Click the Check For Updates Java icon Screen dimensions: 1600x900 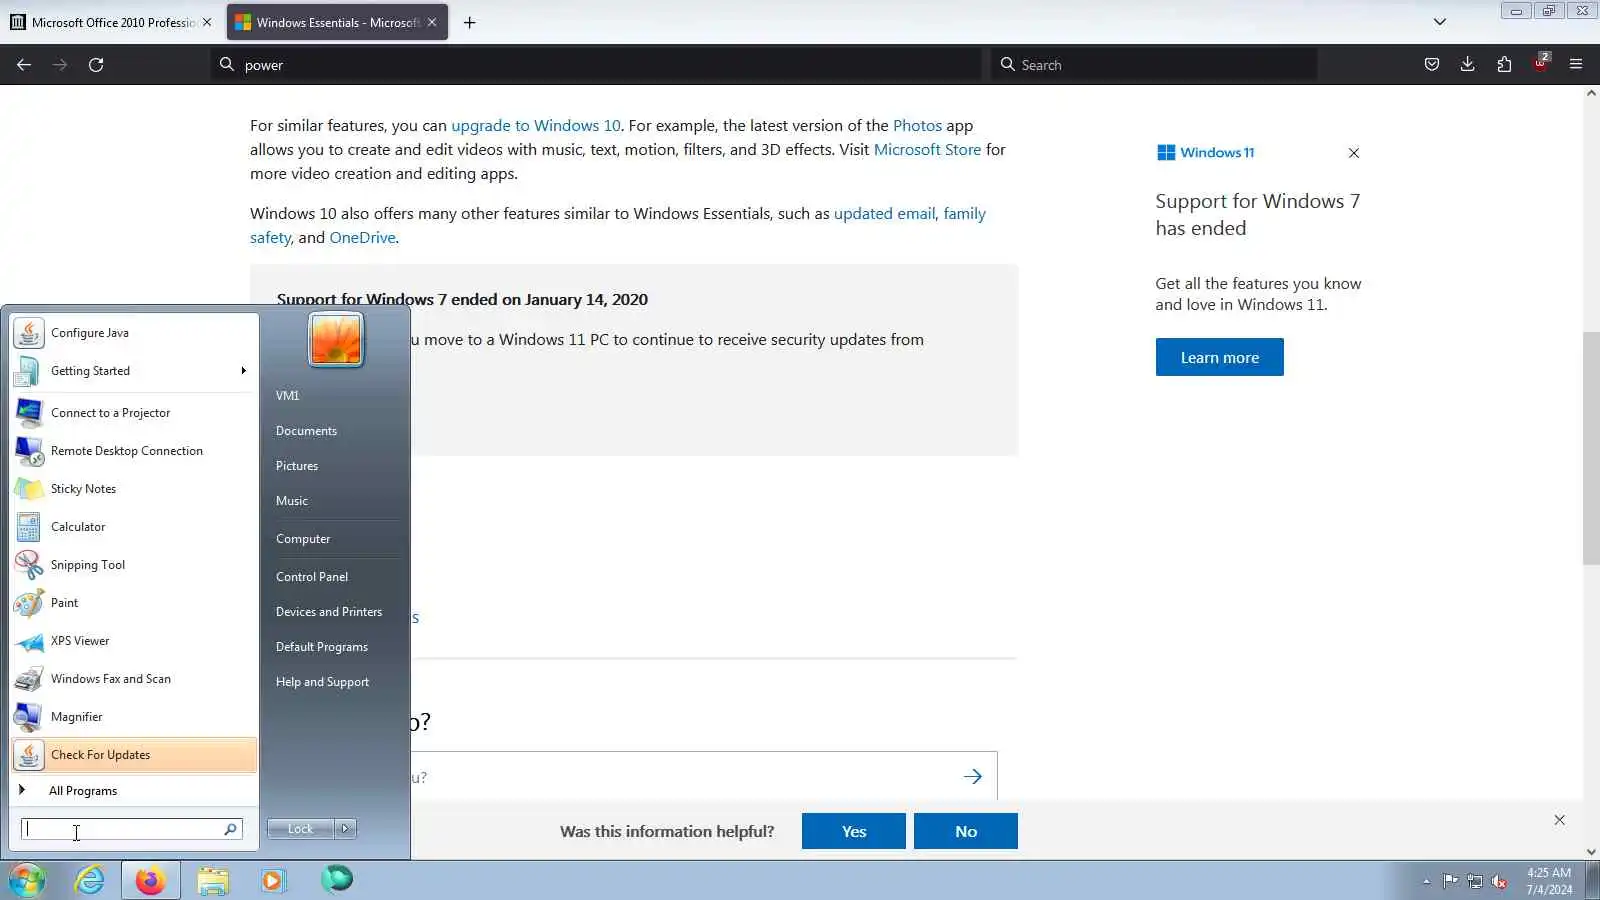pos(29,755)
